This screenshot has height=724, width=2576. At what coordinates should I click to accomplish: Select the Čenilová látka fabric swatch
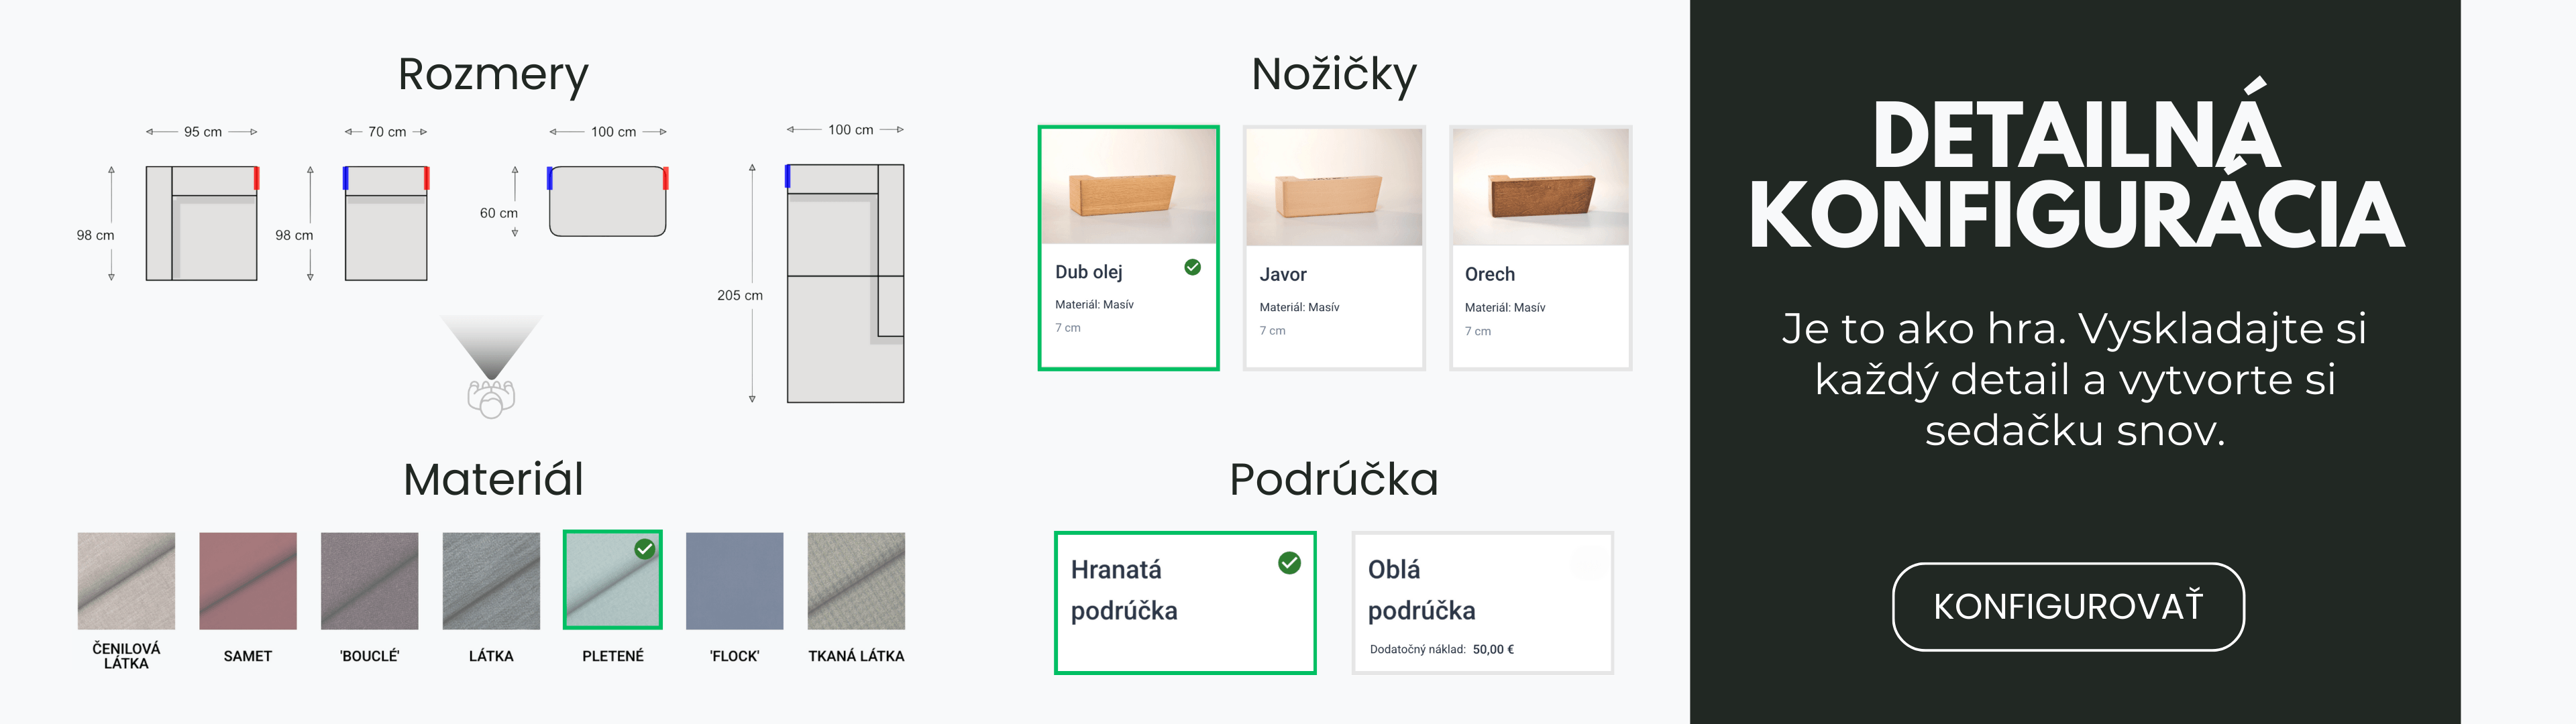coord(126,581)
